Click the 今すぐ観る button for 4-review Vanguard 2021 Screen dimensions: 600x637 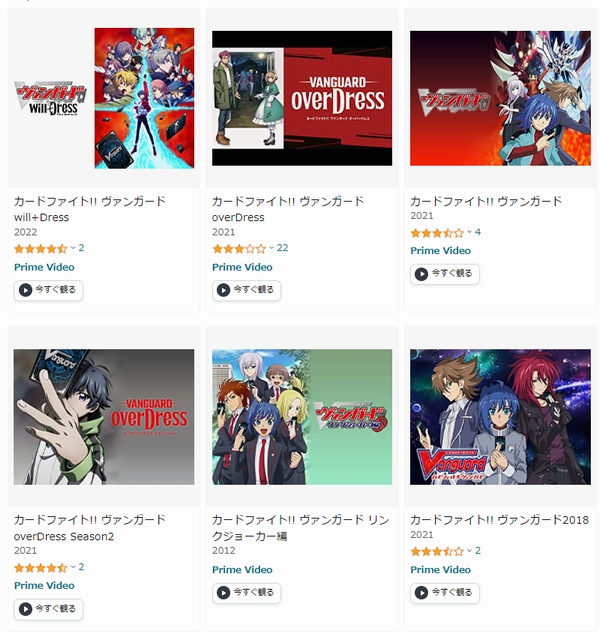coord(445,274)
